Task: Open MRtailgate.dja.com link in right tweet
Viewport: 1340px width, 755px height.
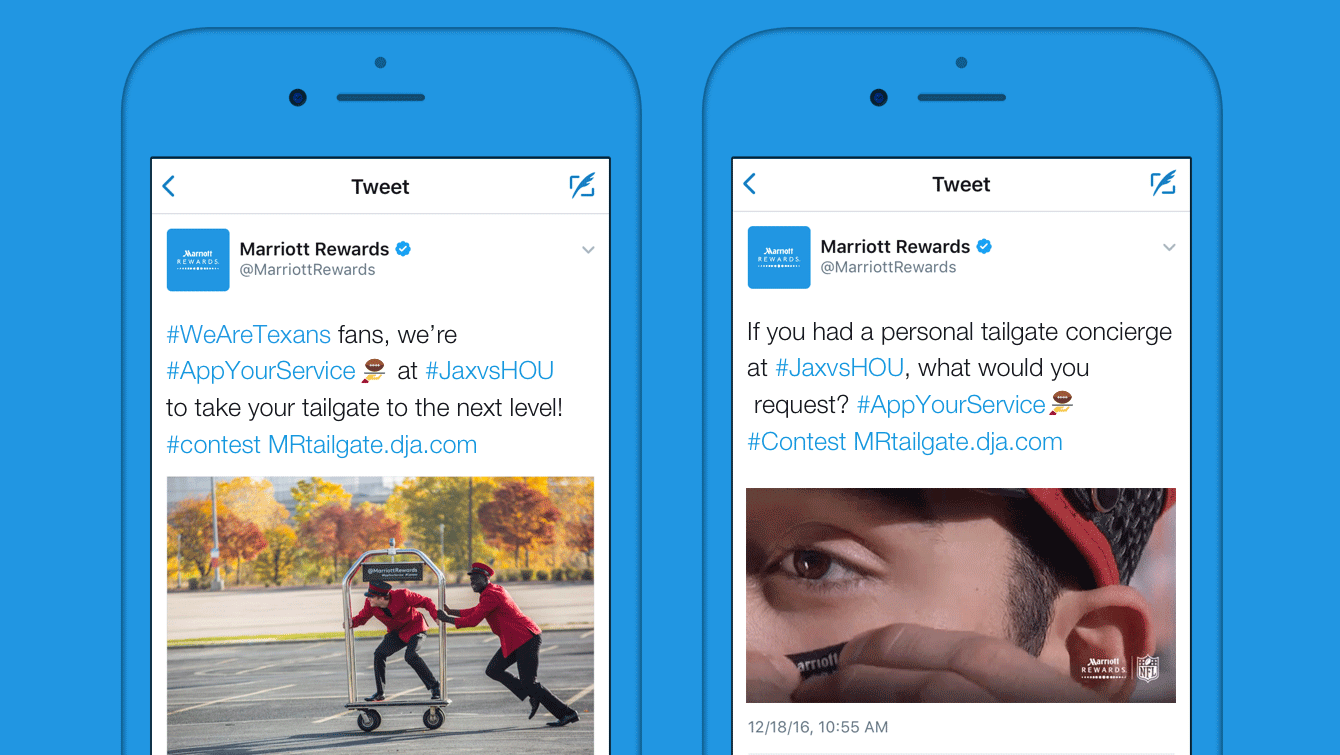Action: [x=957, y=442]
